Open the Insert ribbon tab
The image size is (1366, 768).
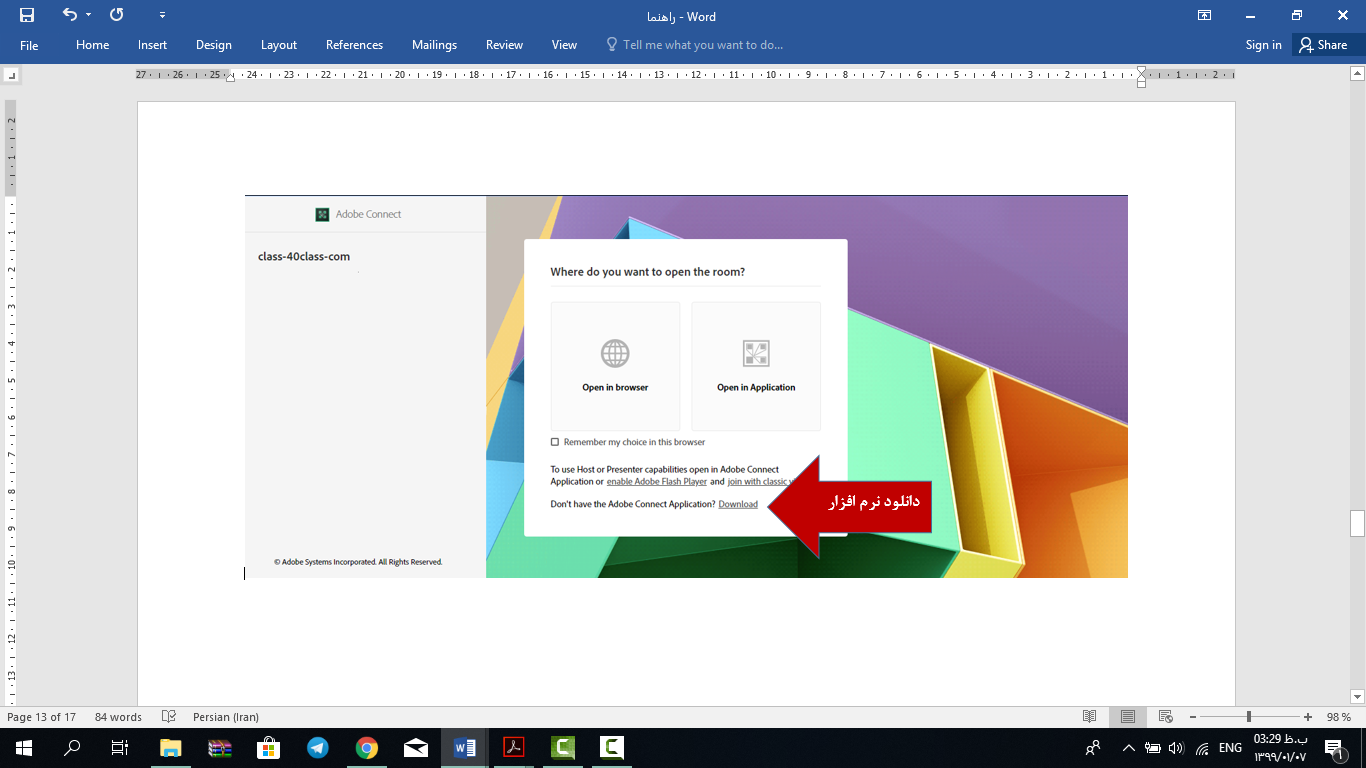pos(153,45)
